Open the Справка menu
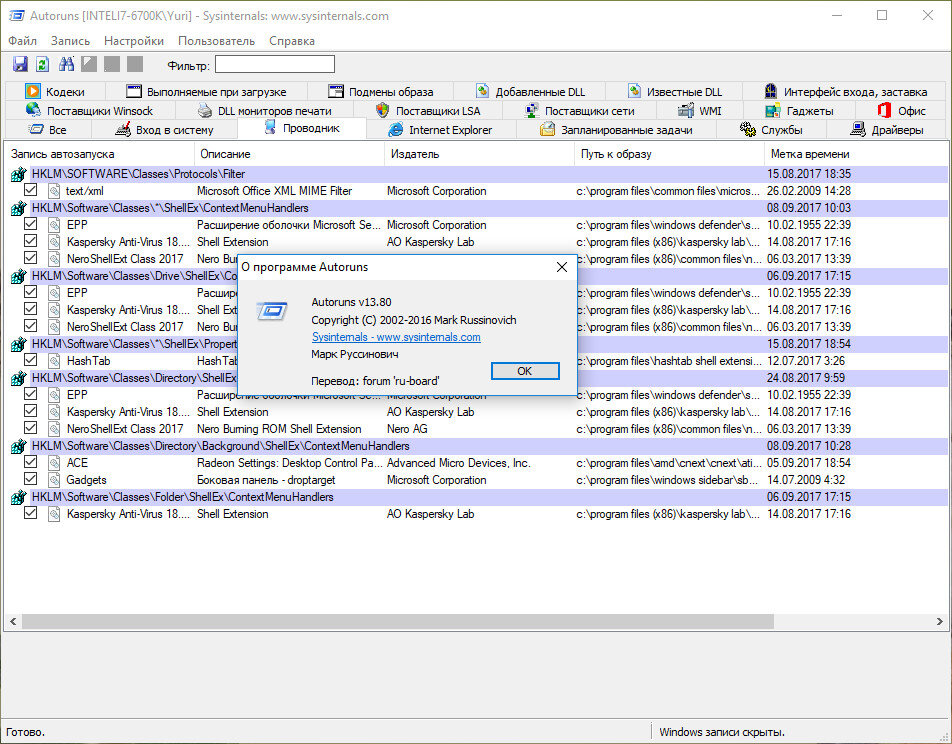 [x=291, y=41]
